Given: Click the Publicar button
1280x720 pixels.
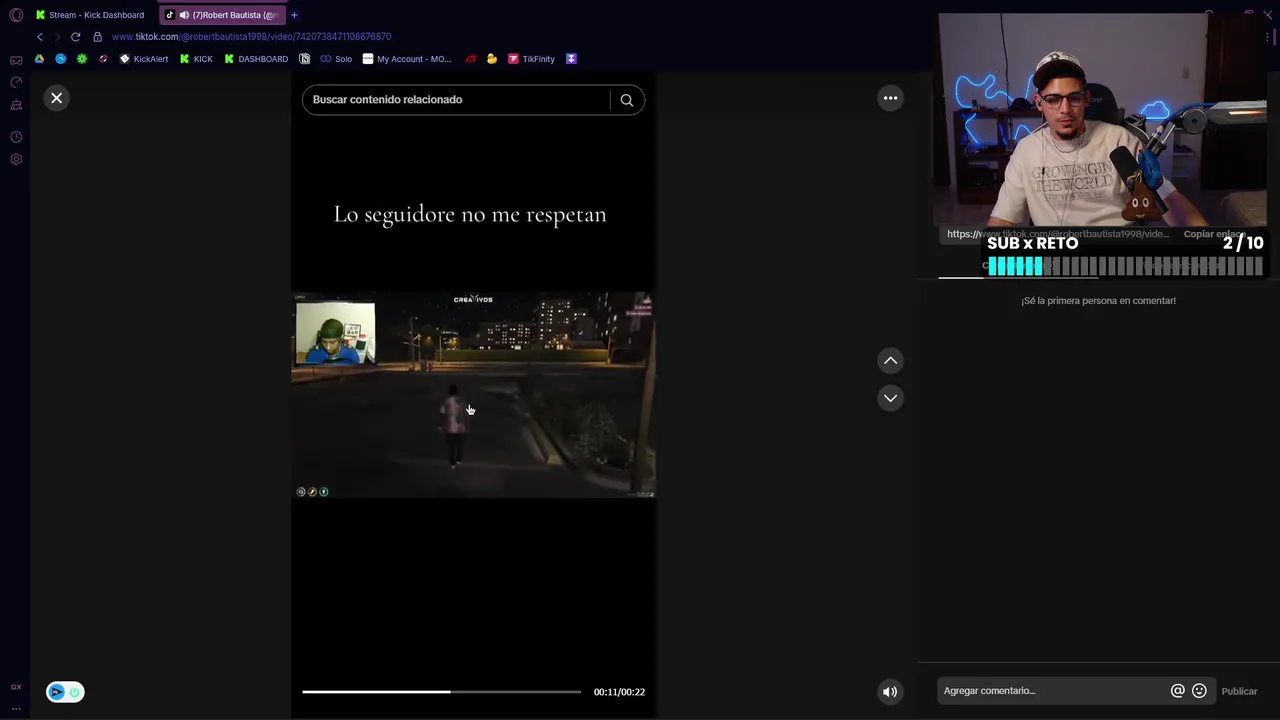Looking at the screenshot, I should click(1239, 691).
